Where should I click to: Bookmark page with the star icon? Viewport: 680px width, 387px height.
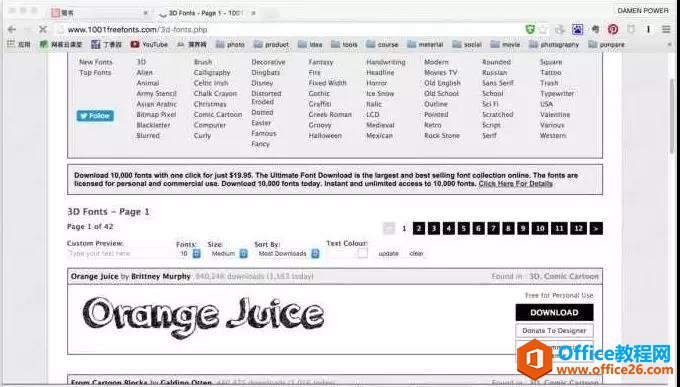coord(543,30)
